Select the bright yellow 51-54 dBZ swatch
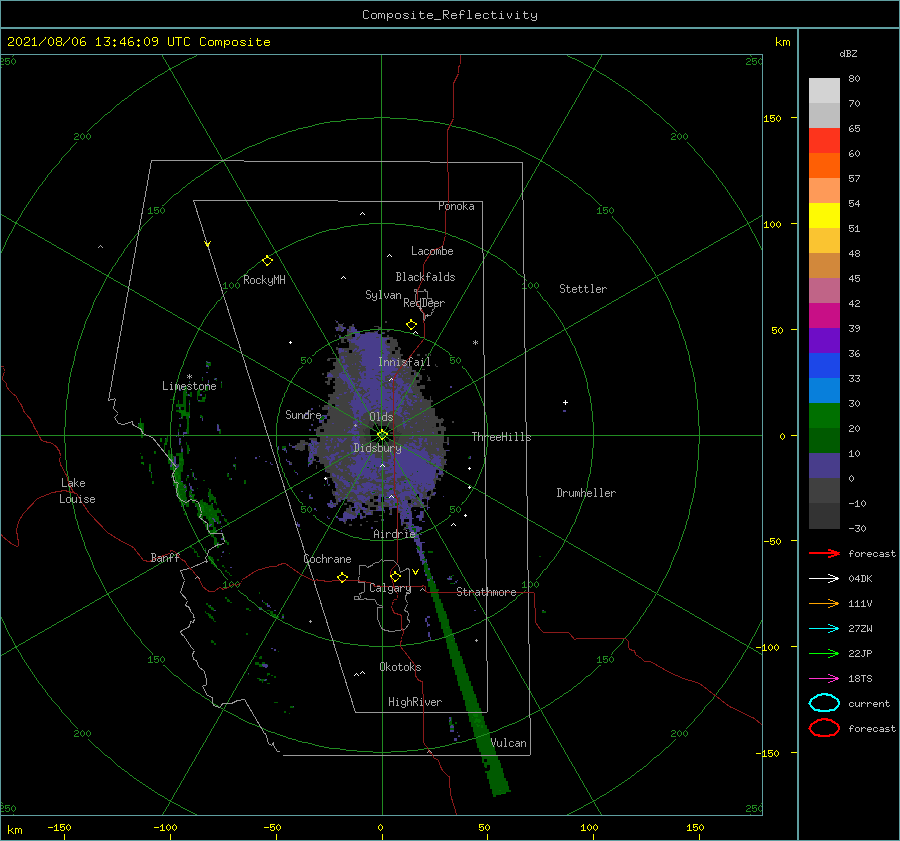The width and height of the screenshot is (900, 841). tap(824, 216)
